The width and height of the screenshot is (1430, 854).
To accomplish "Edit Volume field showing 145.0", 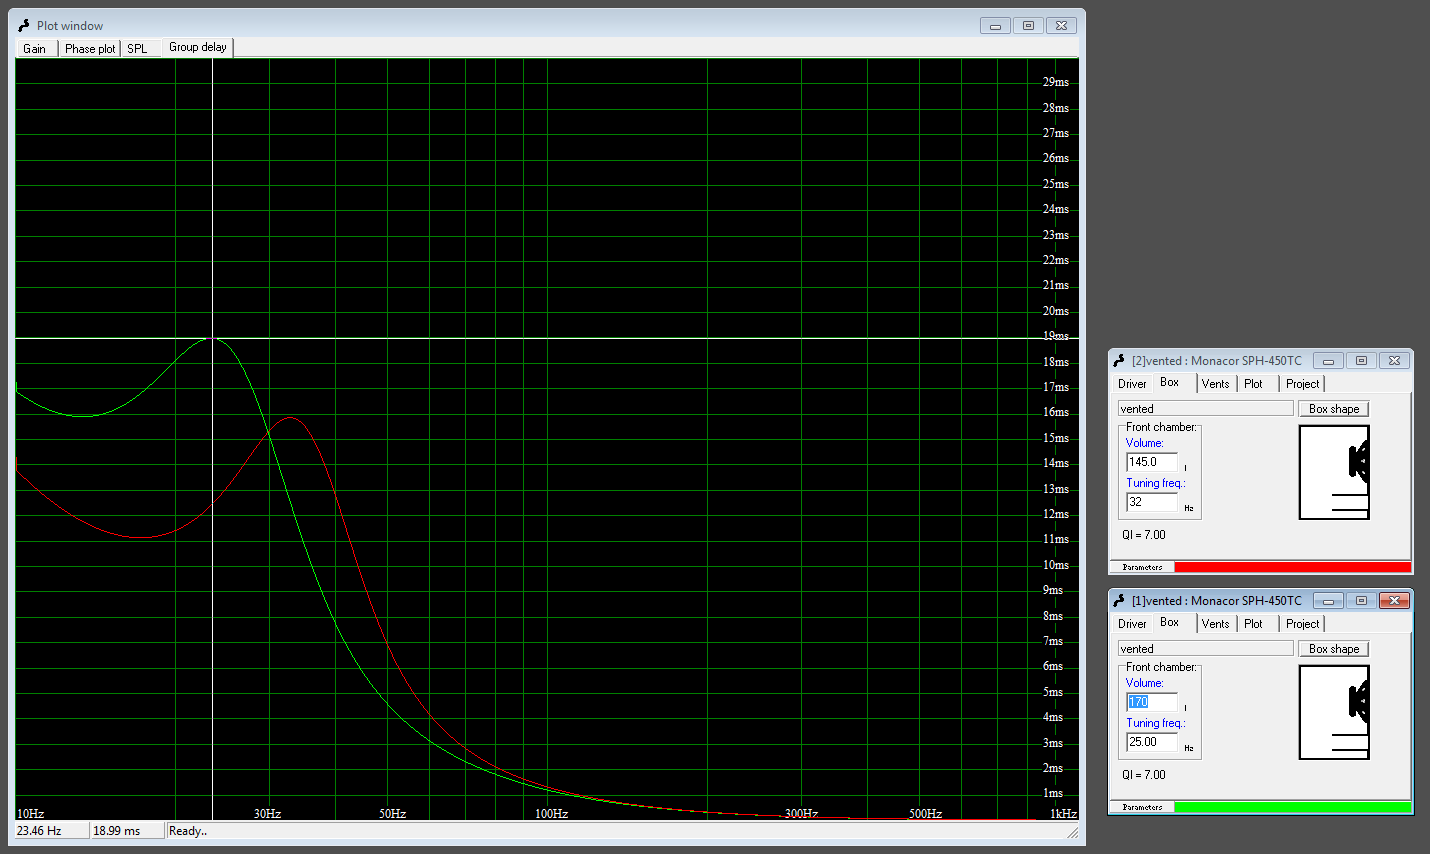I will click(1152, 462).
